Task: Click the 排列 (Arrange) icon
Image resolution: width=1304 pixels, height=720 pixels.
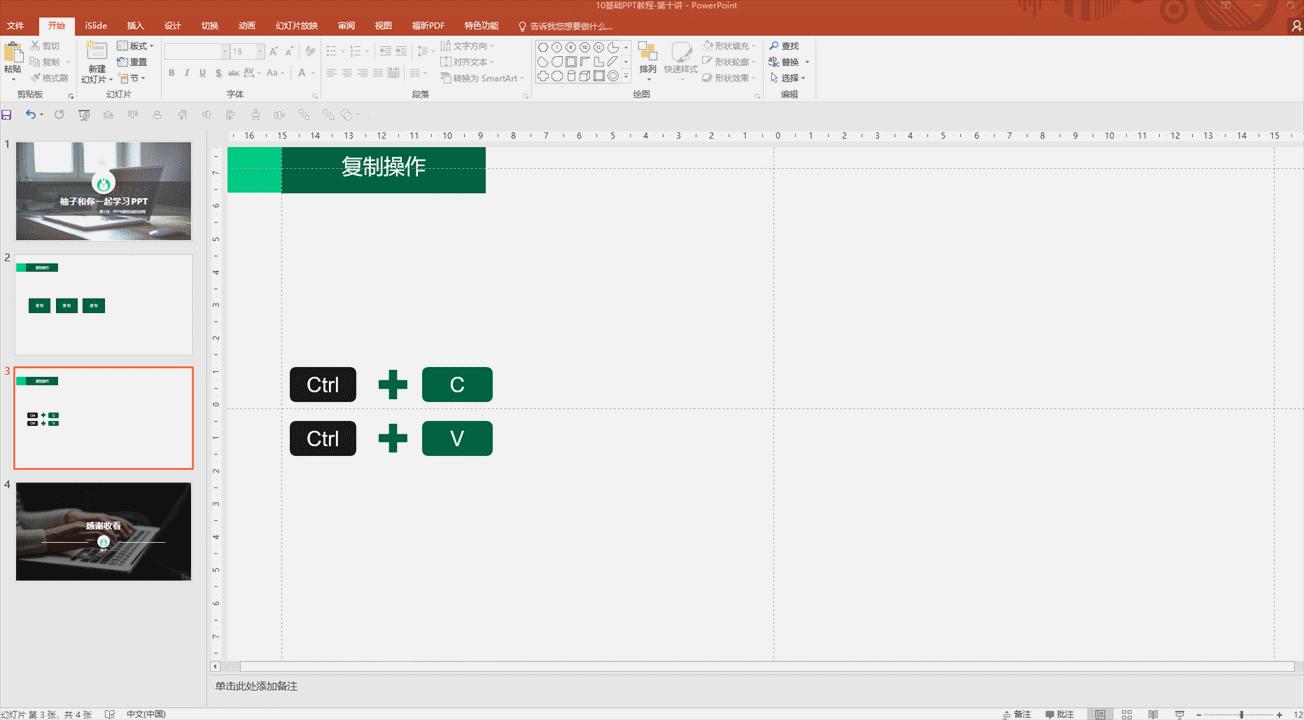Action: [648, 58]
